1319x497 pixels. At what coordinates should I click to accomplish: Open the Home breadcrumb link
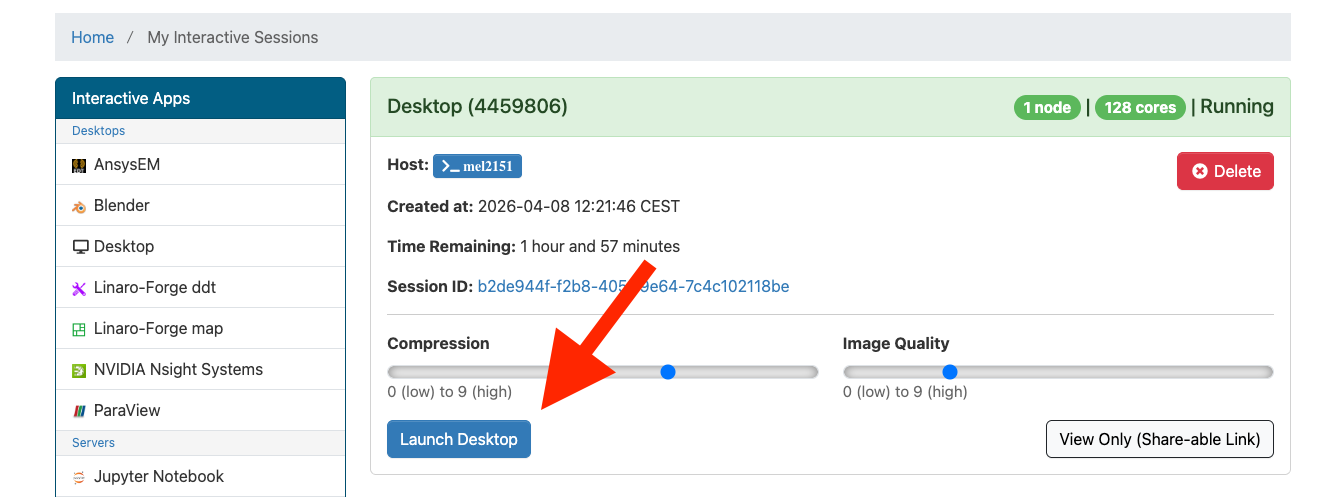click(x=92, y=37)
